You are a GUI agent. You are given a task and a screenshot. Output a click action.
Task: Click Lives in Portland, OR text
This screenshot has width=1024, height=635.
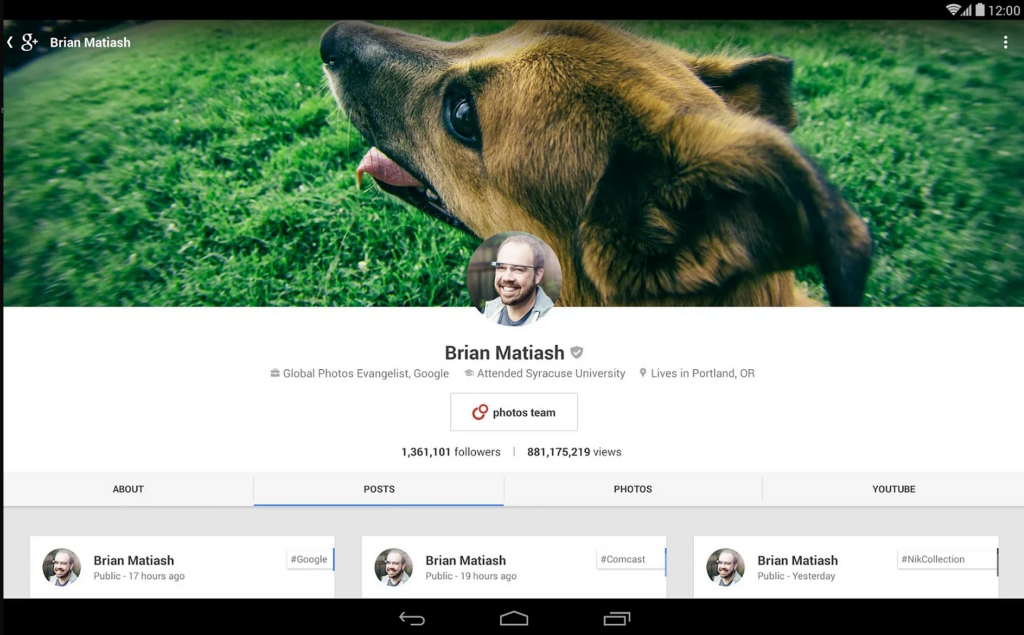click(703, 373)
